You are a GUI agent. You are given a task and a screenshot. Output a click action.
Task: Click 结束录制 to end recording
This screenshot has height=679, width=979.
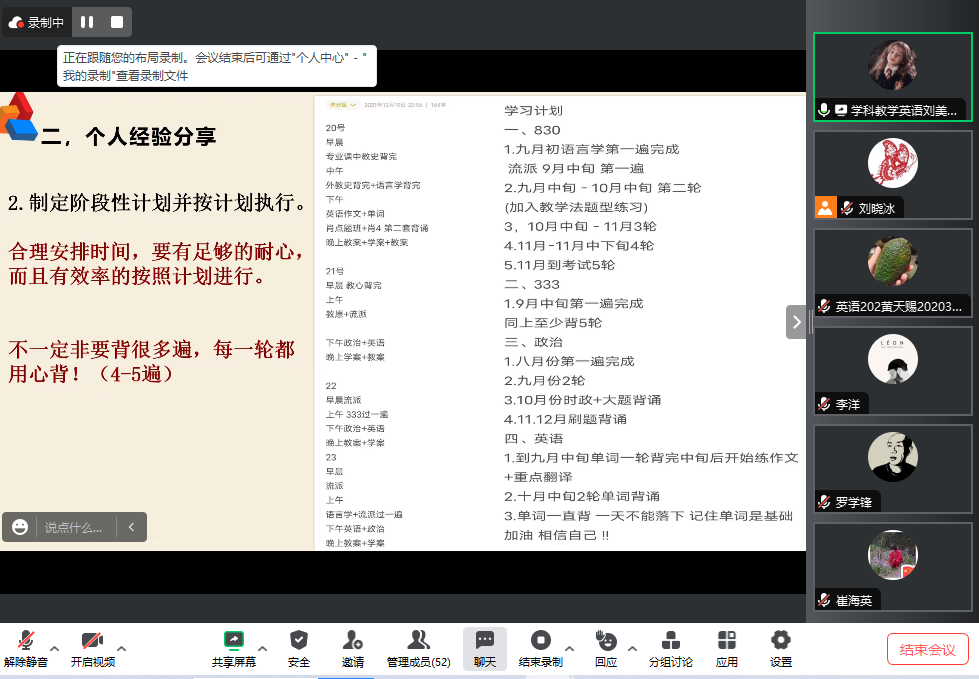pos(540,648)
